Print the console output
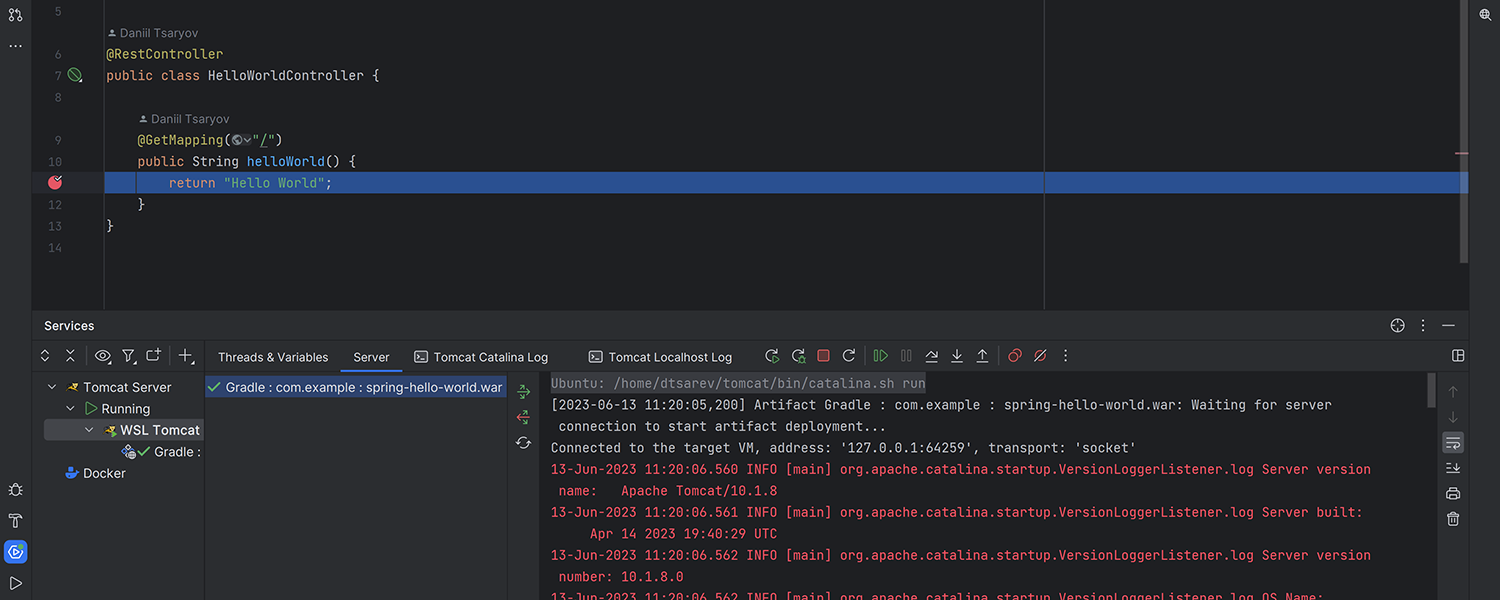 coord(1453,493)
